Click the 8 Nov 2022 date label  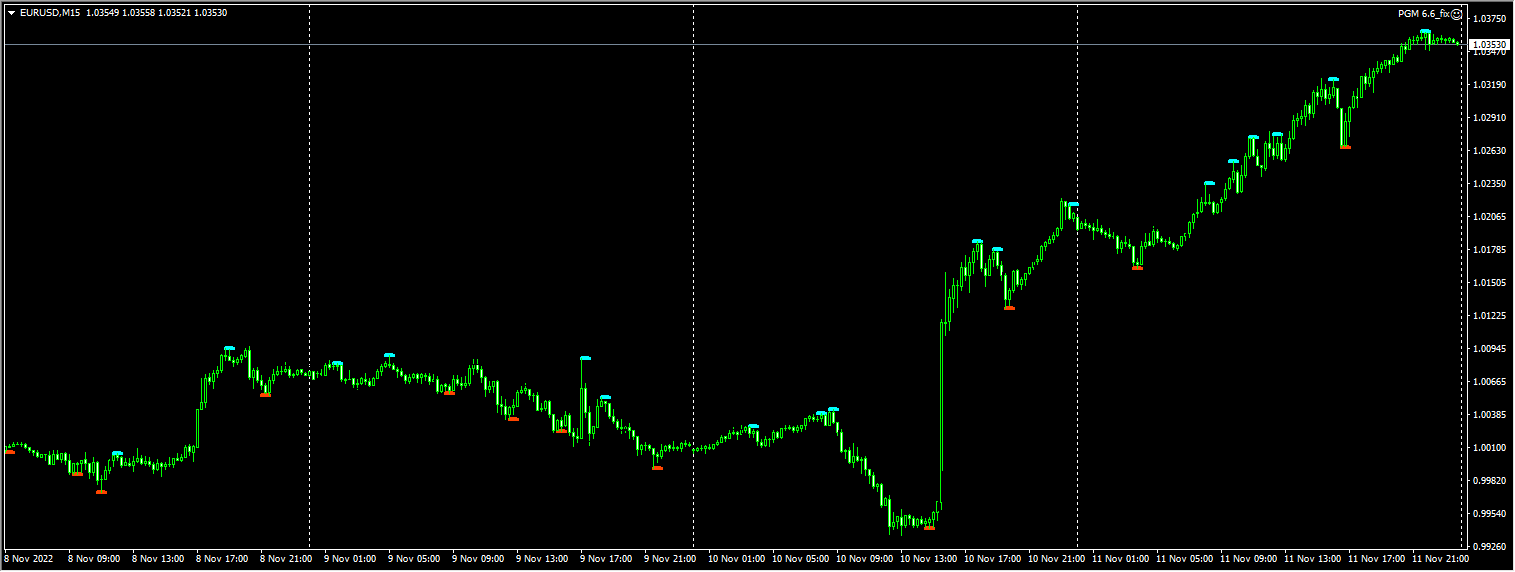coord(27,559)
